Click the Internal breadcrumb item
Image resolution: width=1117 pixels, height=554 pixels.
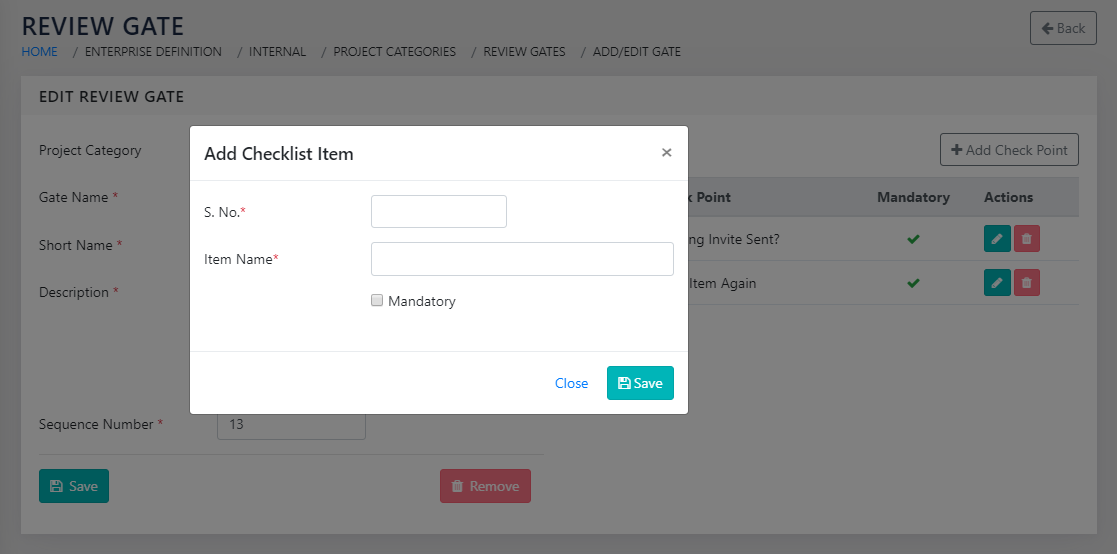(277, 51)
